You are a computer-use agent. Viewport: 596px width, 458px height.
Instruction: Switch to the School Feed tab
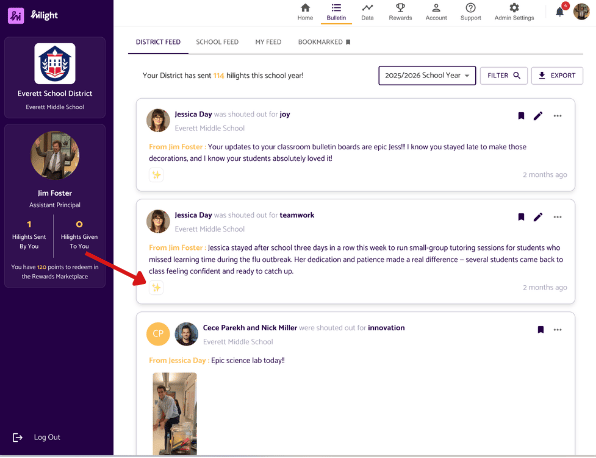tap(217, 42)
